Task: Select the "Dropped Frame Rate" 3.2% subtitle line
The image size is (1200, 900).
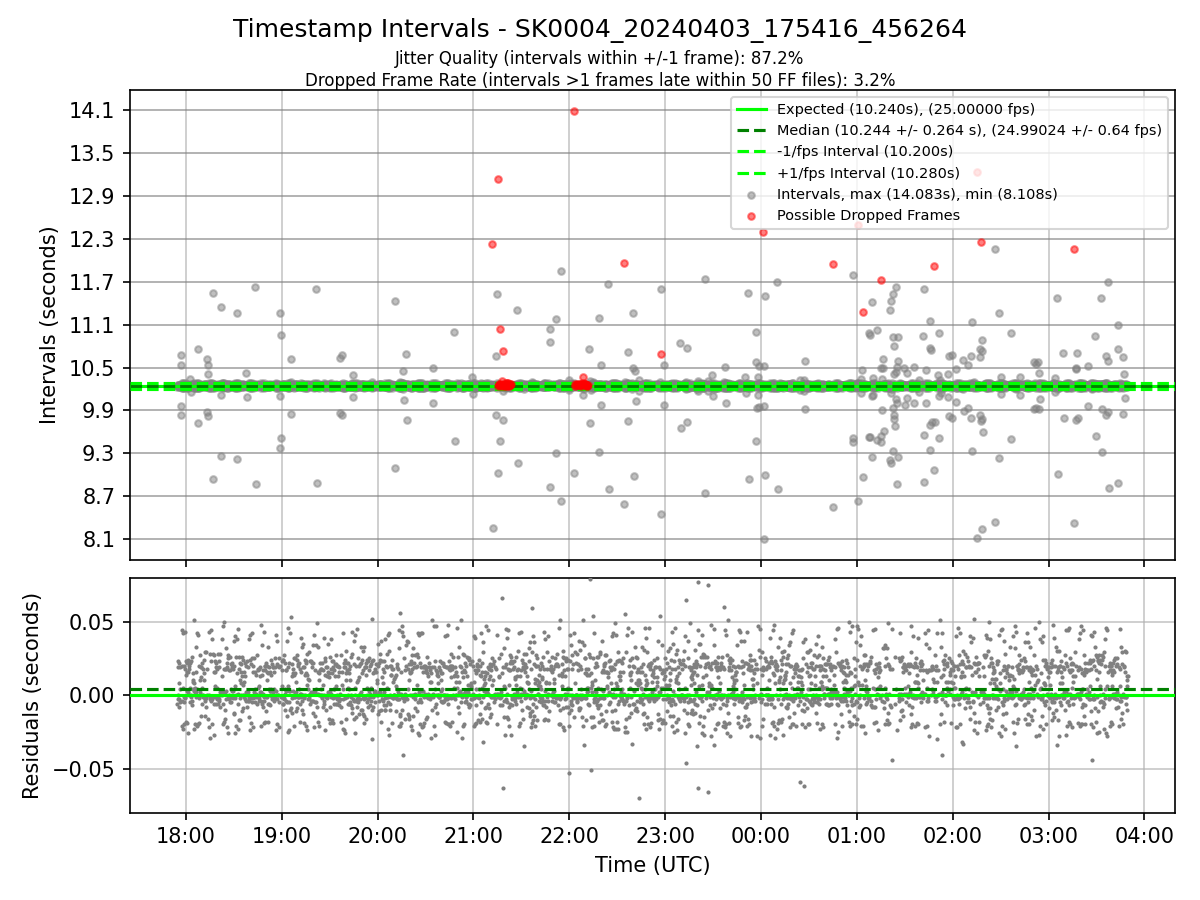Action: 600,79
